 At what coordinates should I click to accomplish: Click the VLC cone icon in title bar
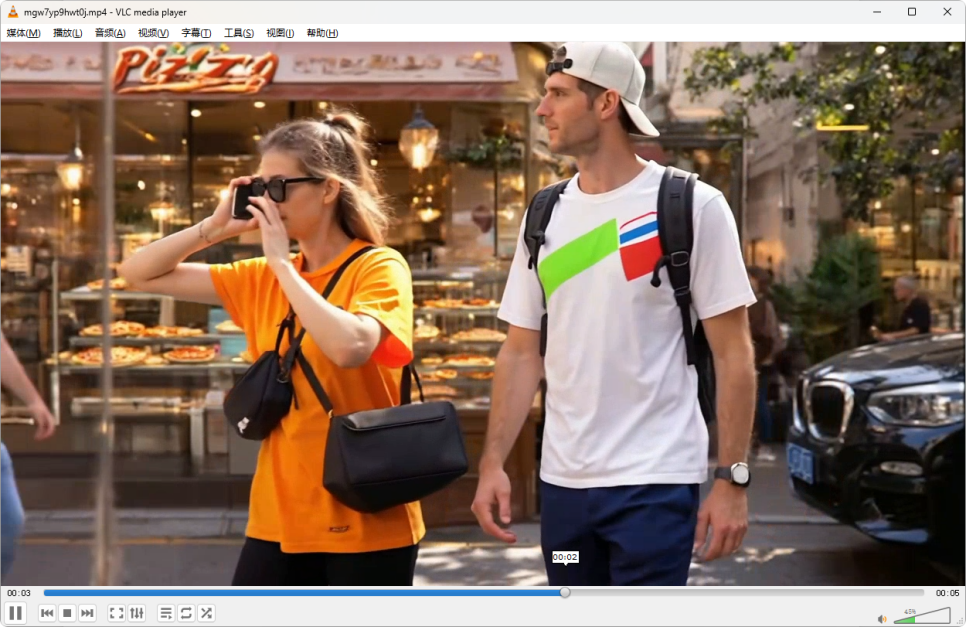11,11
